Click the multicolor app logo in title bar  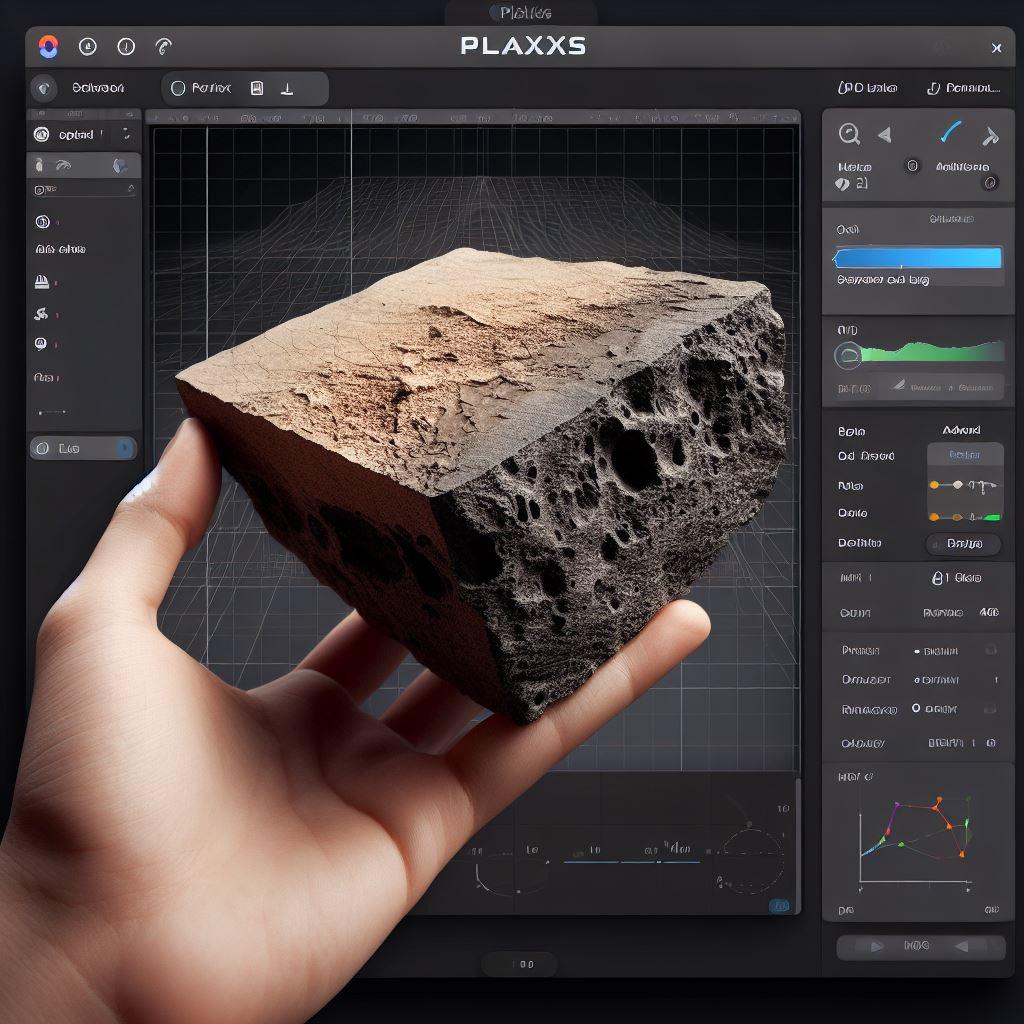pos(48,46)
